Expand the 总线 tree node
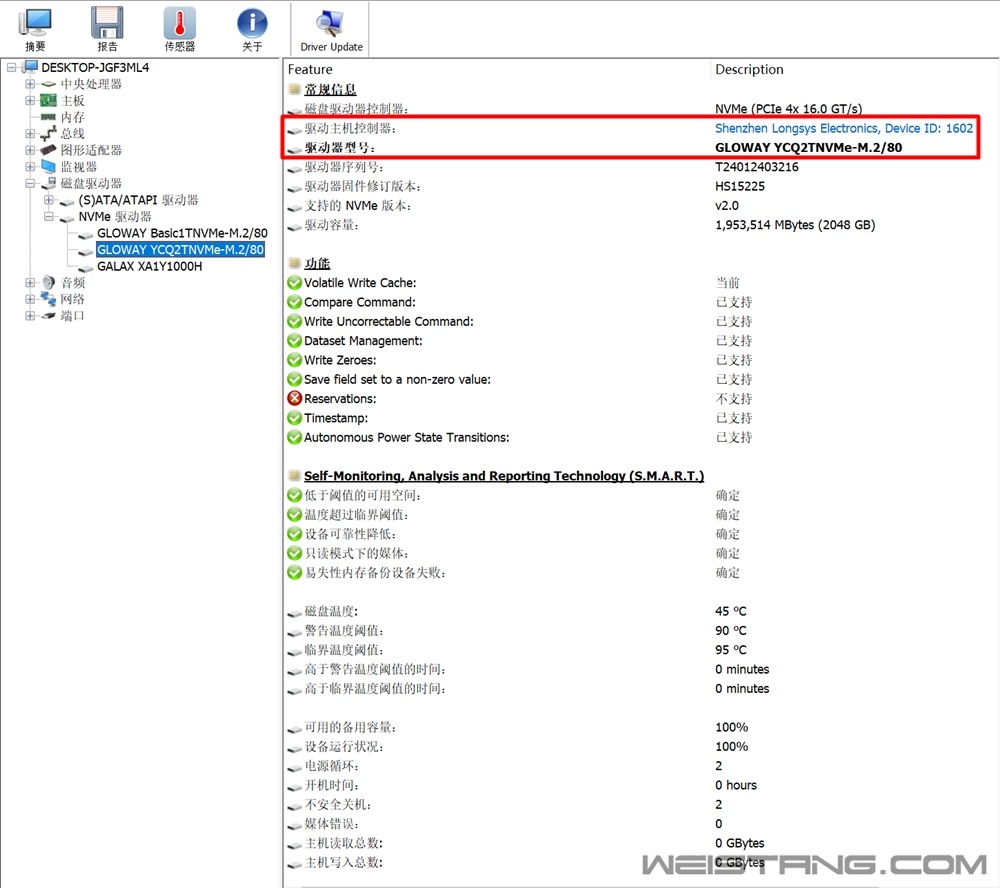The width and height of the screenshot is (1000, 888). pyautogui.click(x=30, y=133)
